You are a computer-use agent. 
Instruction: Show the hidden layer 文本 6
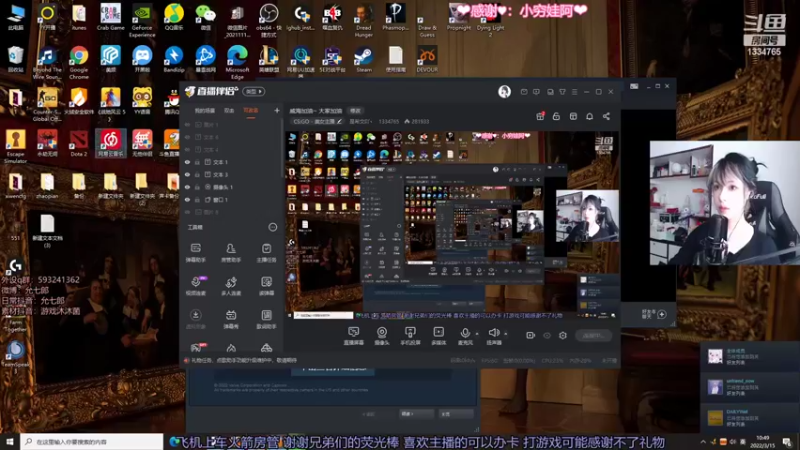pos(187,137)
